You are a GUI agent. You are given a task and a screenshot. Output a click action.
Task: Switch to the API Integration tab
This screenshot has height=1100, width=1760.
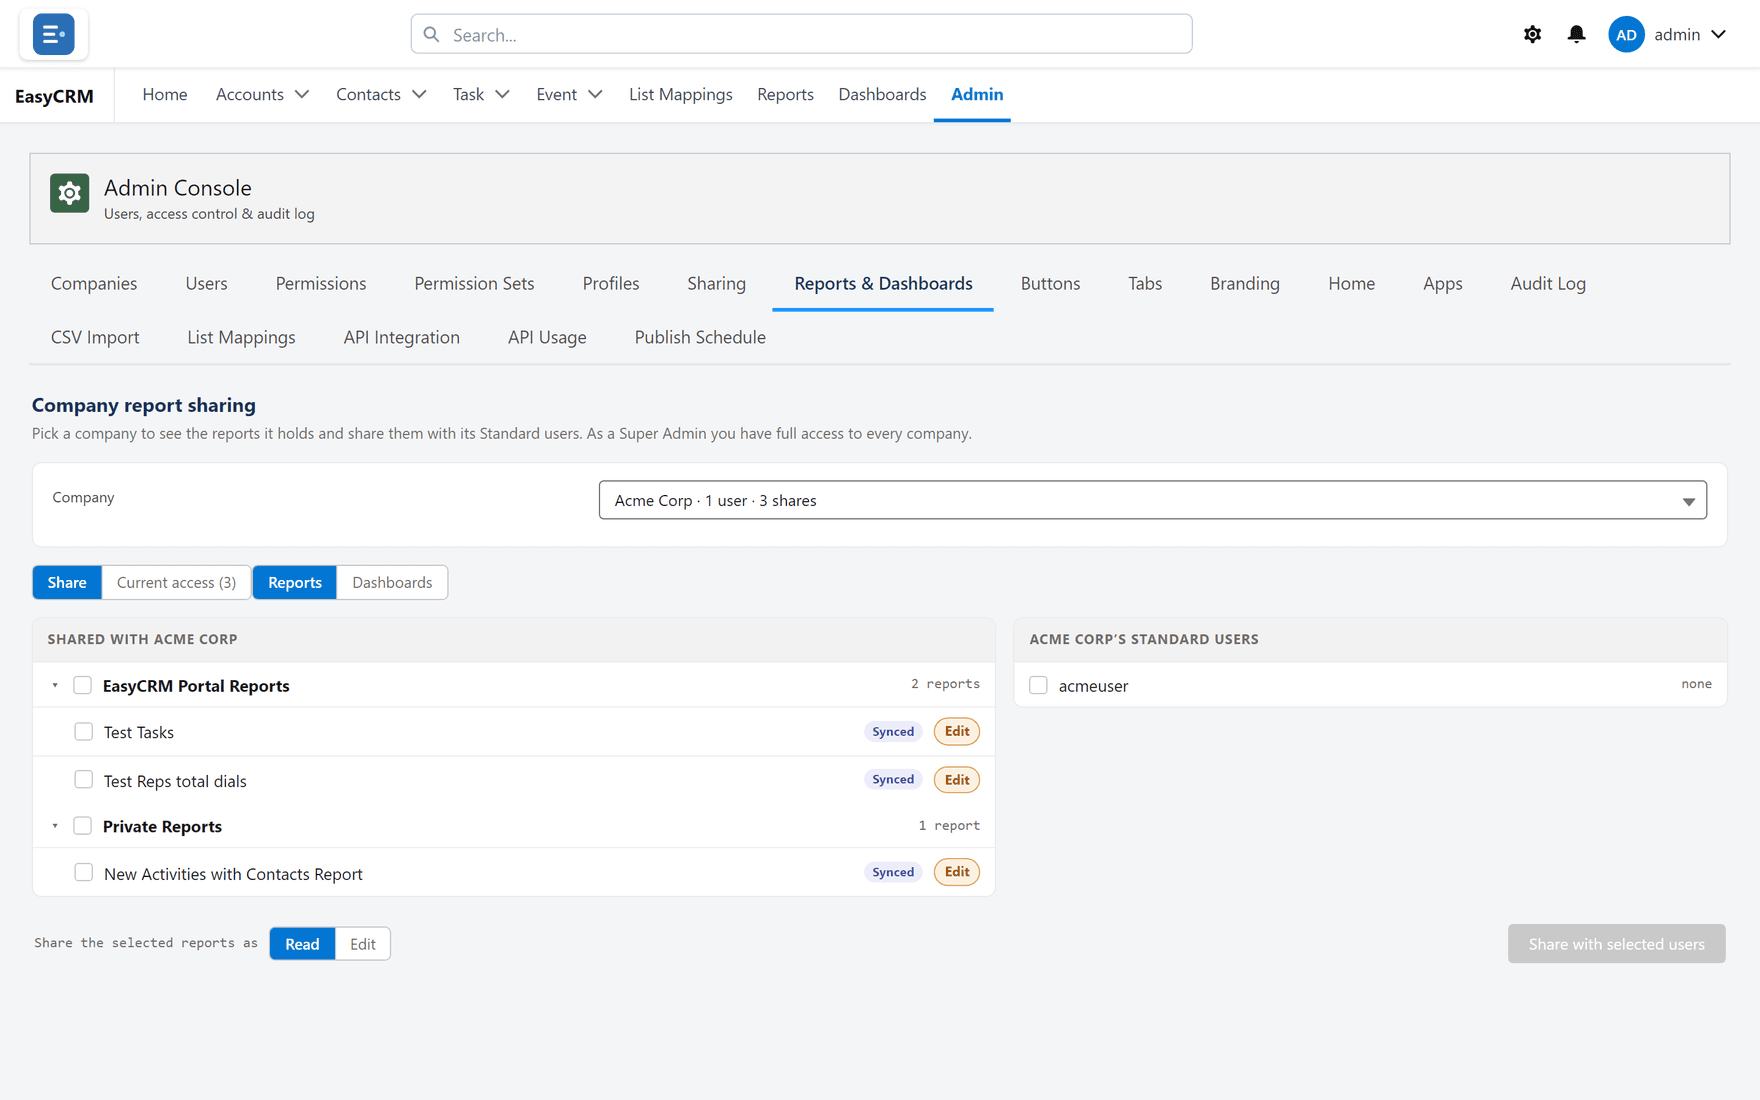(x=401, y=337)
